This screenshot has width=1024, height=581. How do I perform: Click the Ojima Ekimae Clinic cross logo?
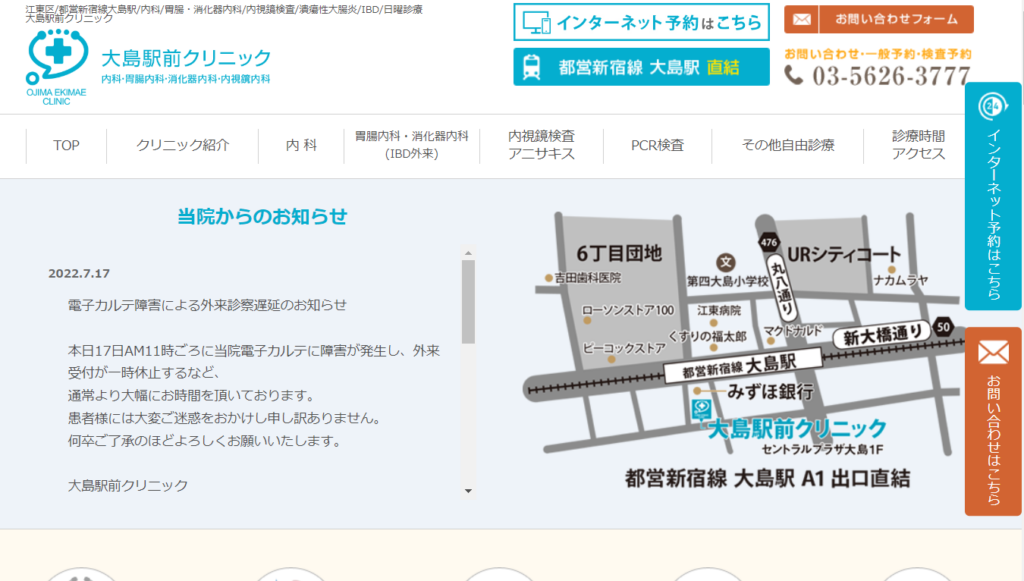(56, 67)
